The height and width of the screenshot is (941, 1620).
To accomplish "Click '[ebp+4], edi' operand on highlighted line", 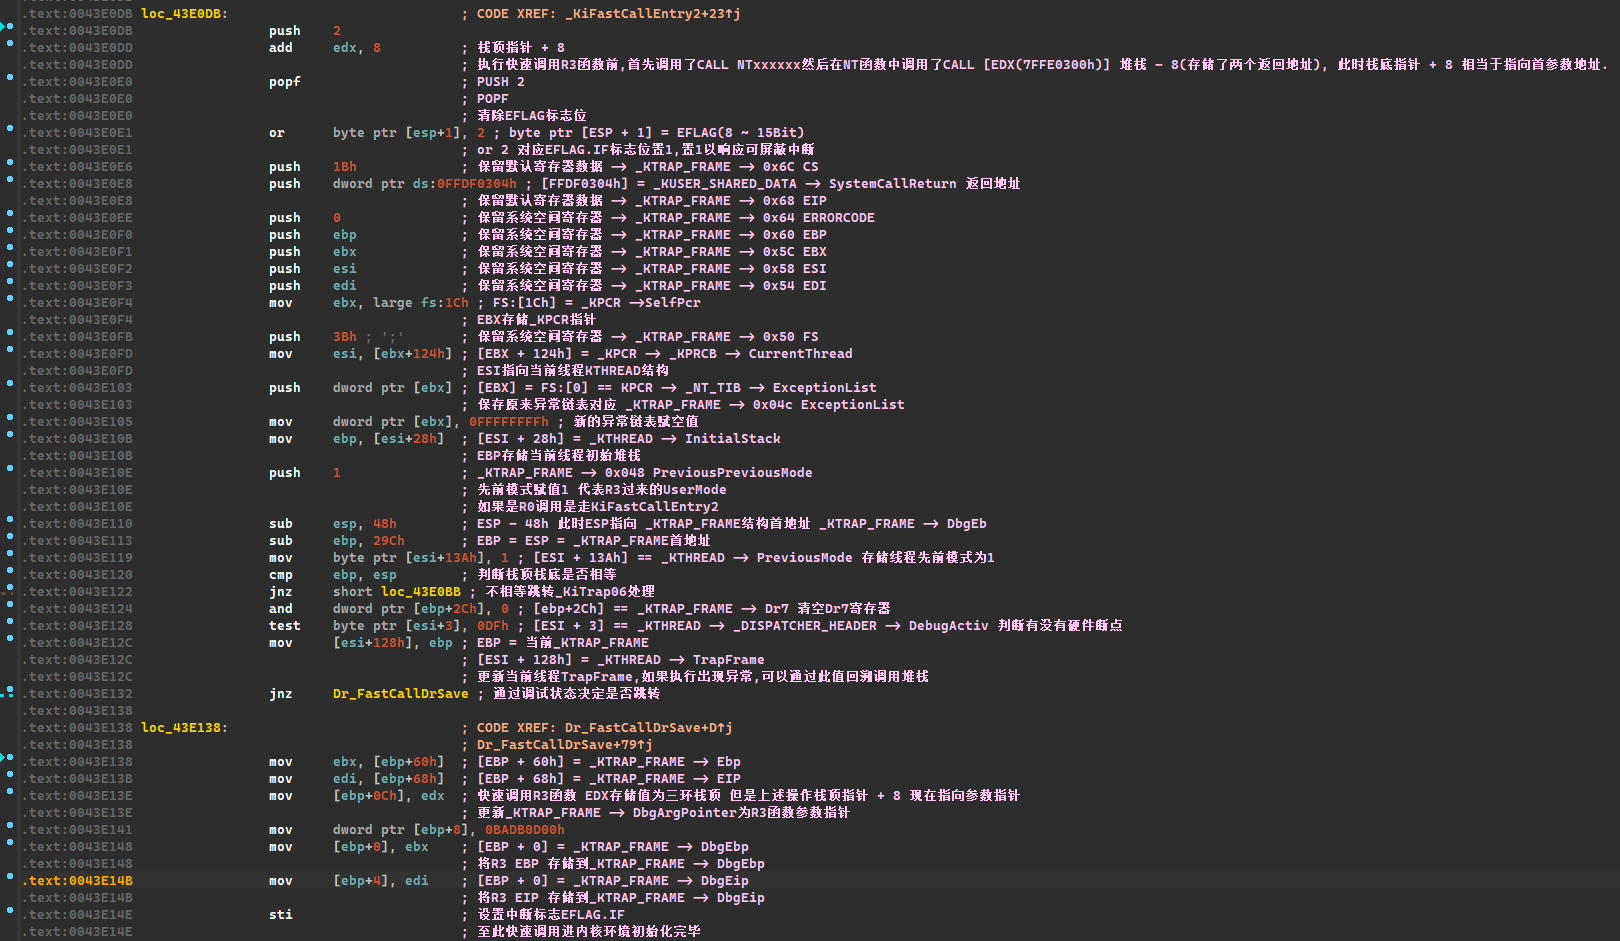I will coord(381,881).
